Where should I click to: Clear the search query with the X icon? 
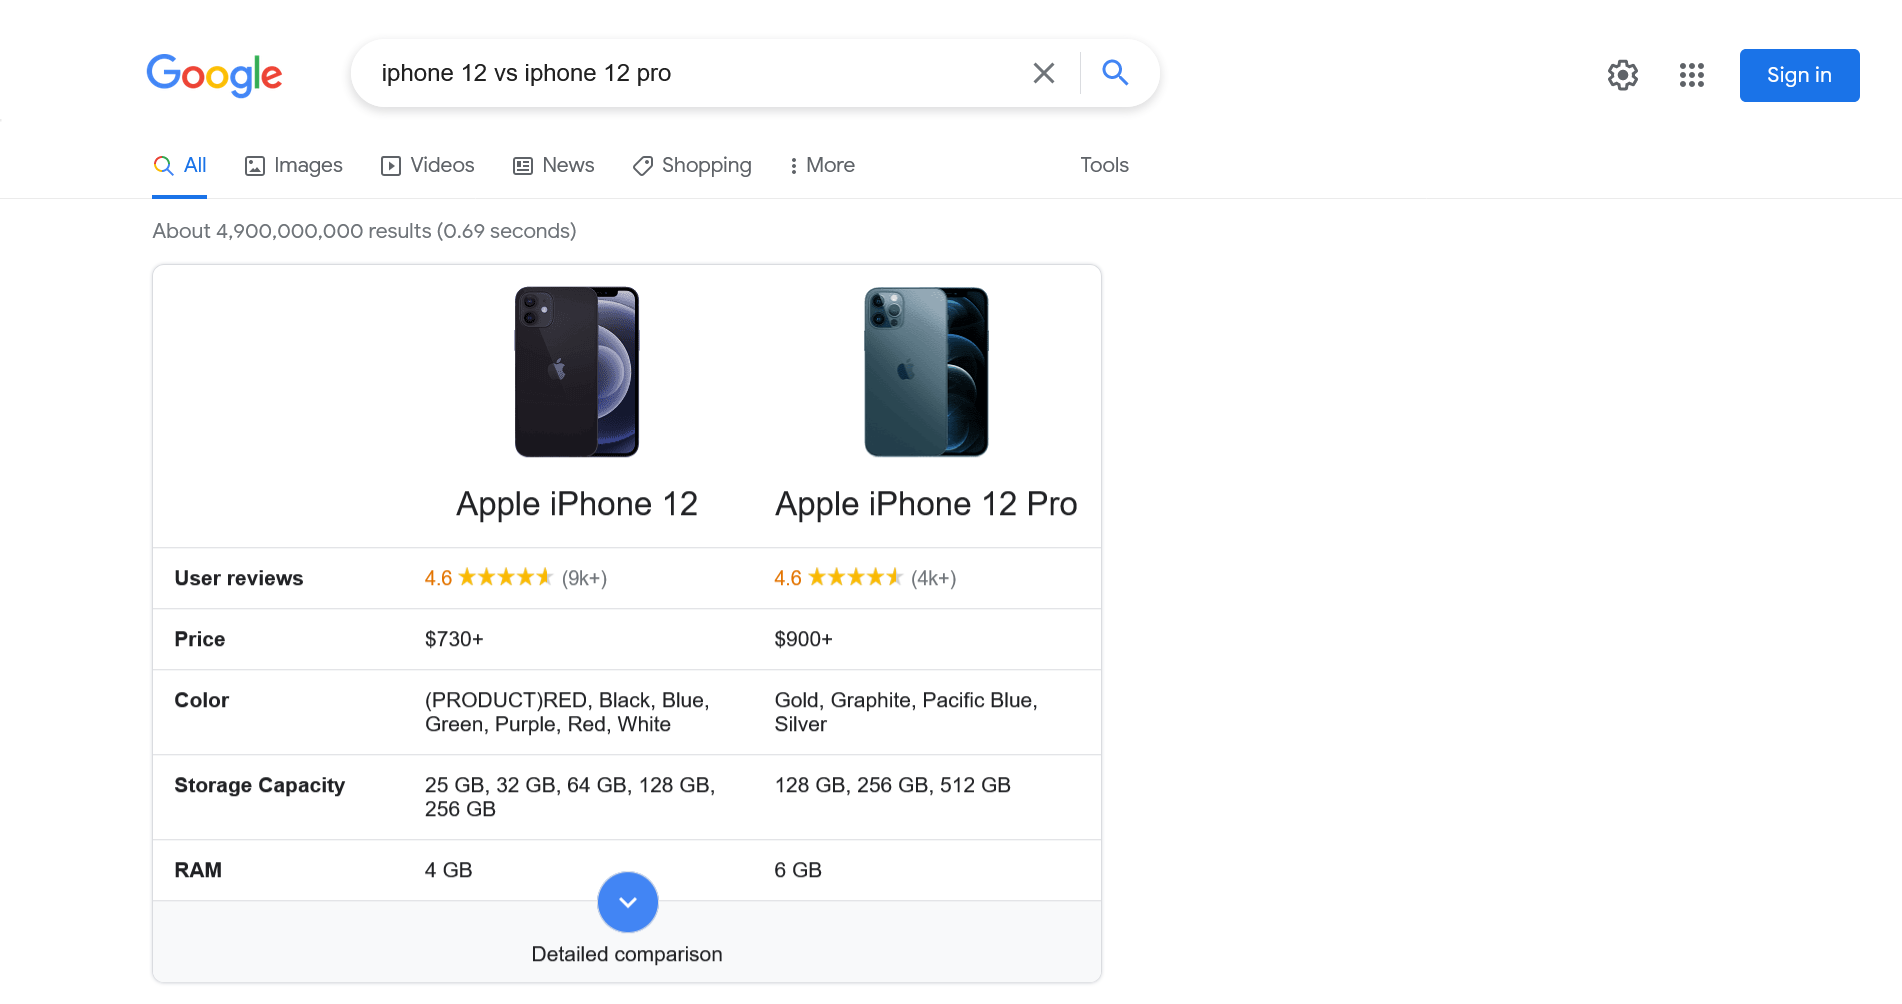1044,72
